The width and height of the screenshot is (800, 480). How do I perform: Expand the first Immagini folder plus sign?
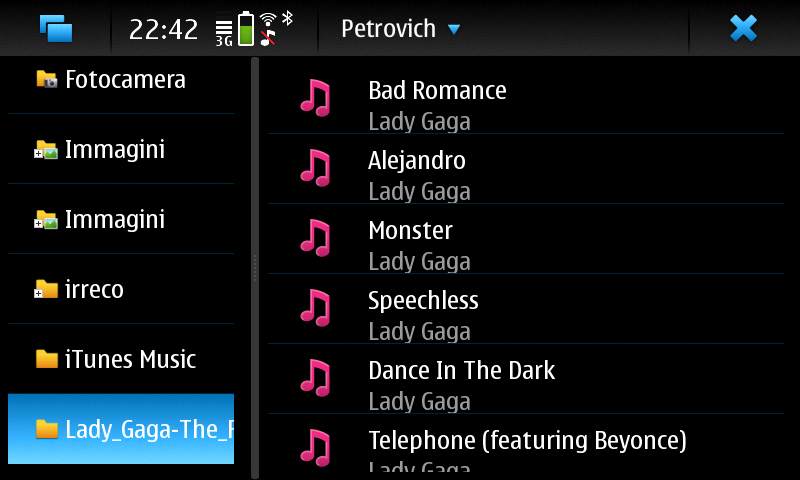coord(38,153)
